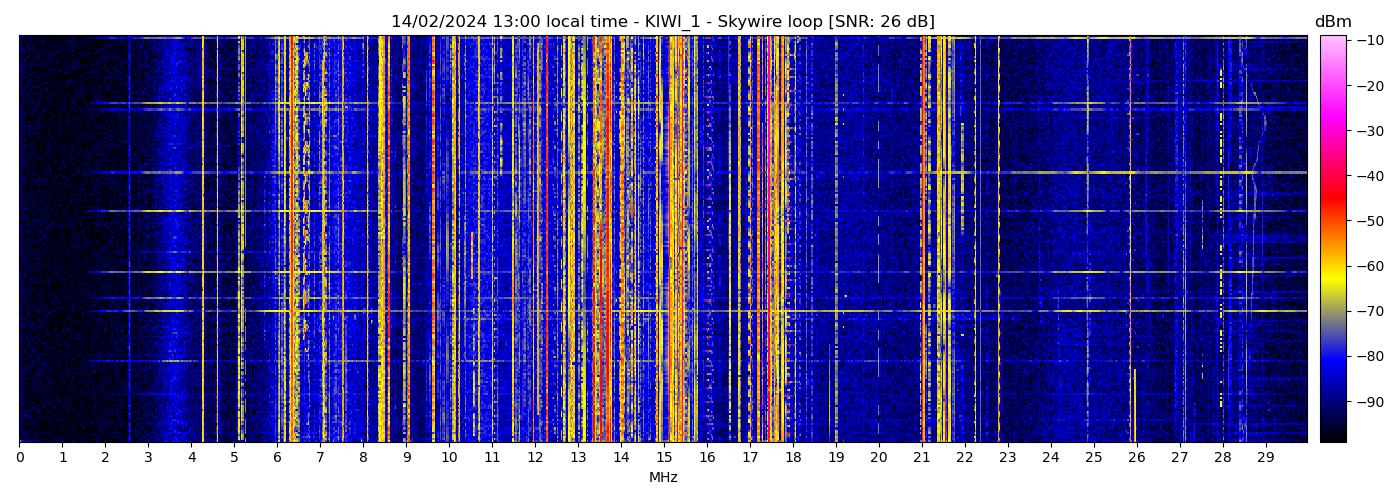Click the 25 MHz tick label

tap(1093, 457)
